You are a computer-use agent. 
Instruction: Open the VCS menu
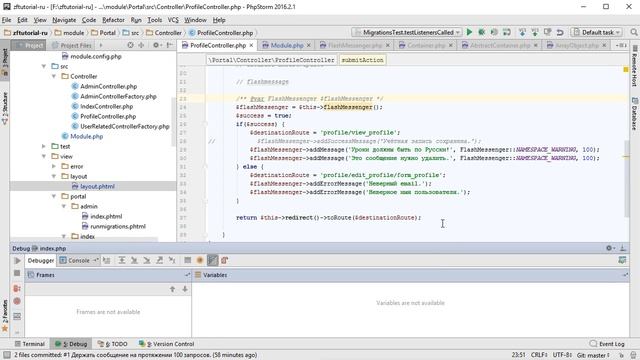click(x=173, y=20)
